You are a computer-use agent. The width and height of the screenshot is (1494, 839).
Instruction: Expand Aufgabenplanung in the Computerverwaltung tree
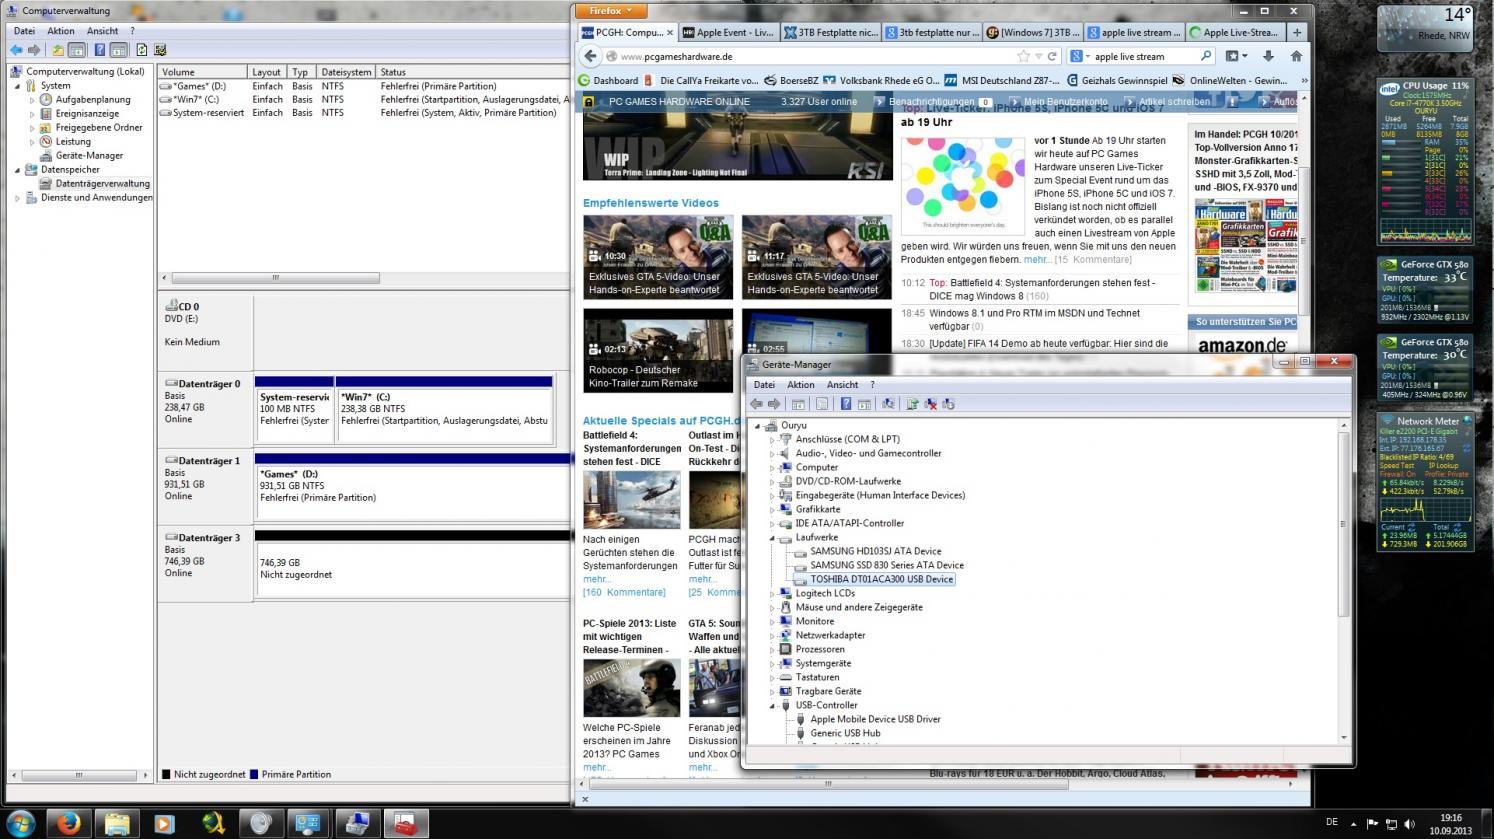pyautogui.click(x=32, y=100)
